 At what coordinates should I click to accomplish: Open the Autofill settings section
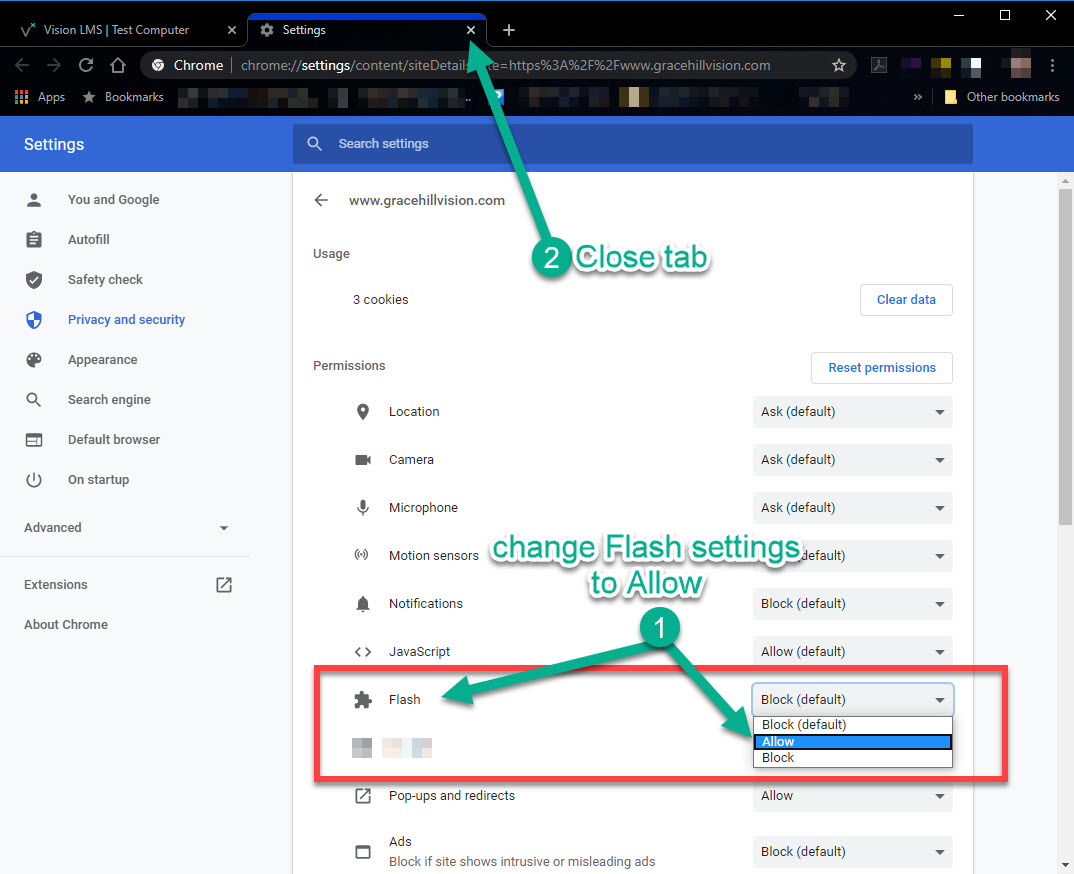click(x=89, y=240)
